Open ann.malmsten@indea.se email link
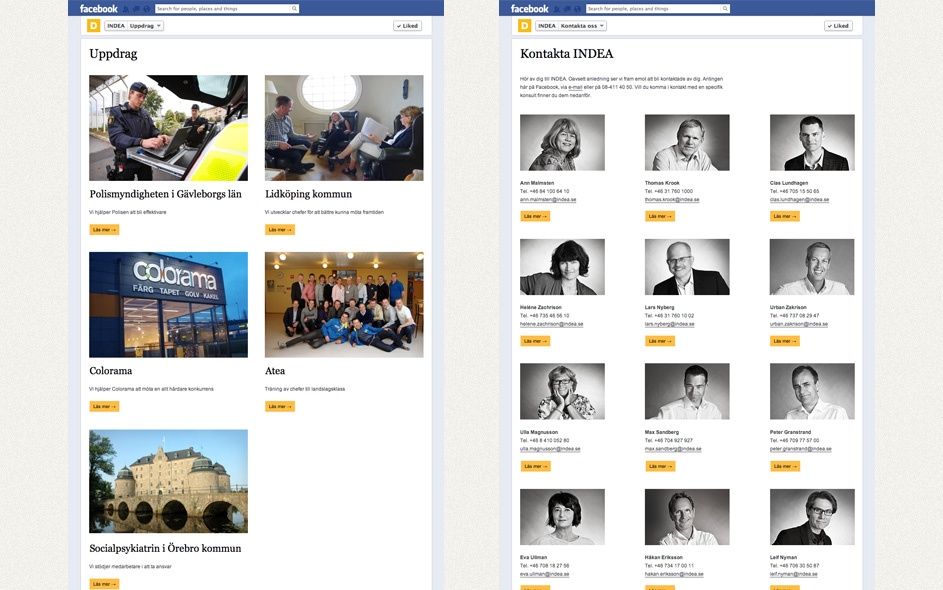This screenshot has height=590, width=943. (x=548, y=200)
